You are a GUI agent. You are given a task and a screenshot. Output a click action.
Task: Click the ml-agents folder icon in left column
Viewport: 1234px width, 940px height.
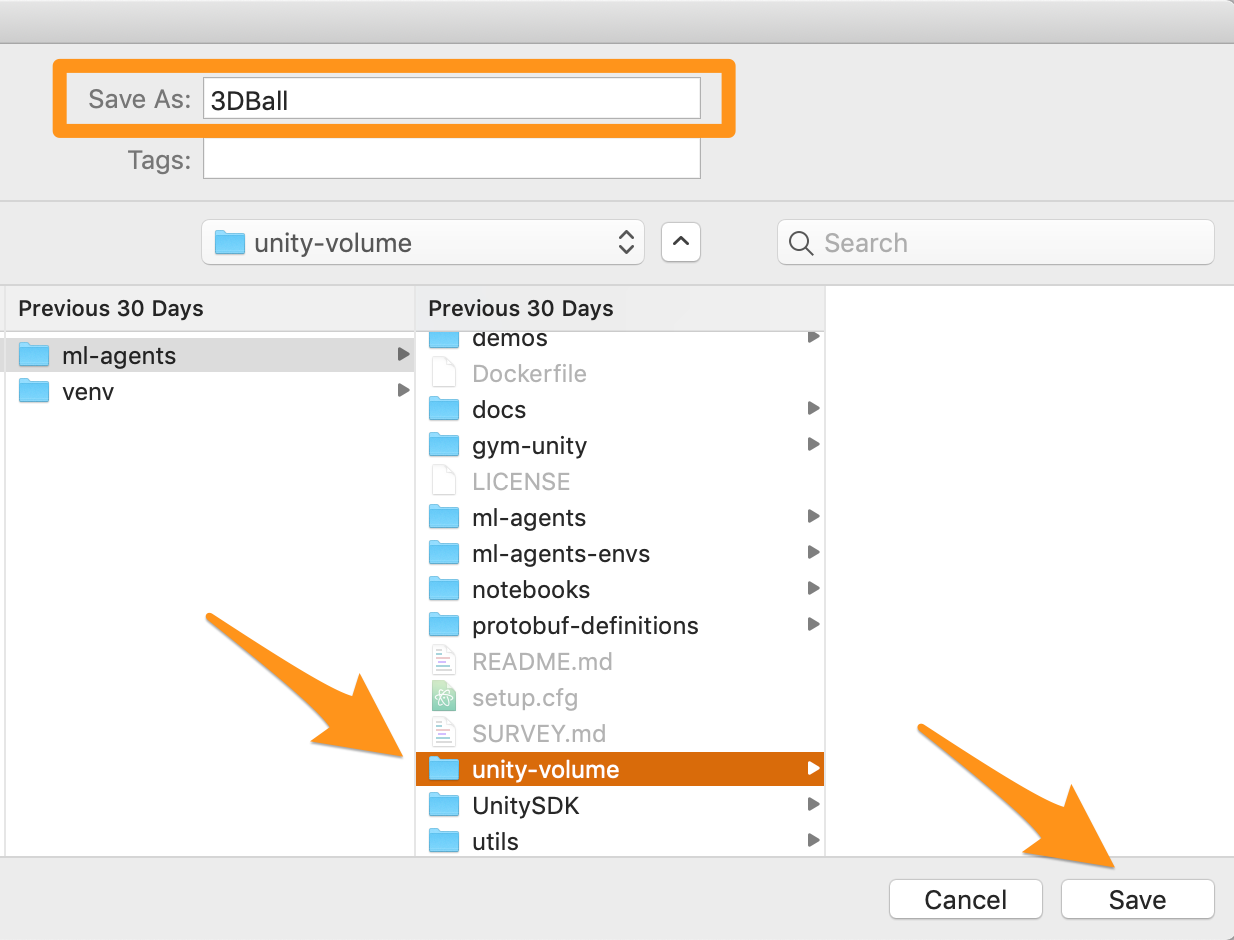click(34, 355)
